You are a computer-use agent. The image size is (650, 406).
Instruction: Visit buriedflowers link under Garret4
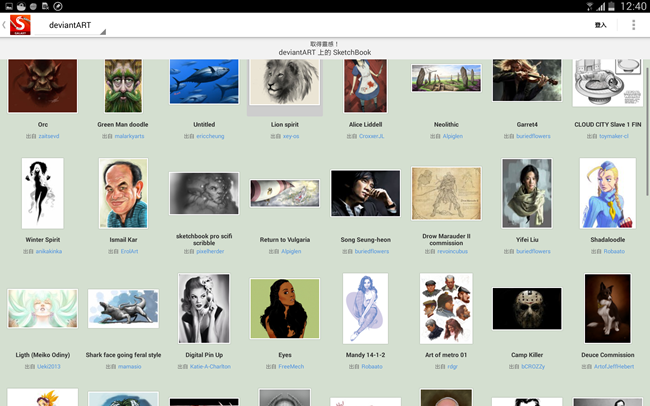[533, 136]
